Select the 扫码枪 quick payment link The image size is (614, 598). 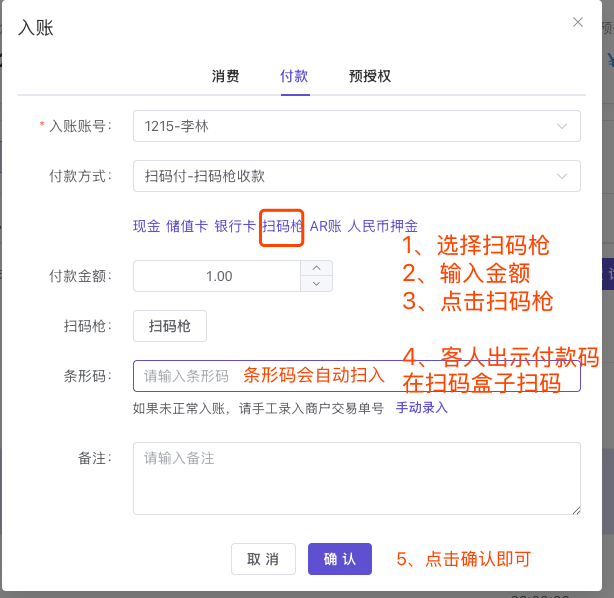tap(282, 226)
